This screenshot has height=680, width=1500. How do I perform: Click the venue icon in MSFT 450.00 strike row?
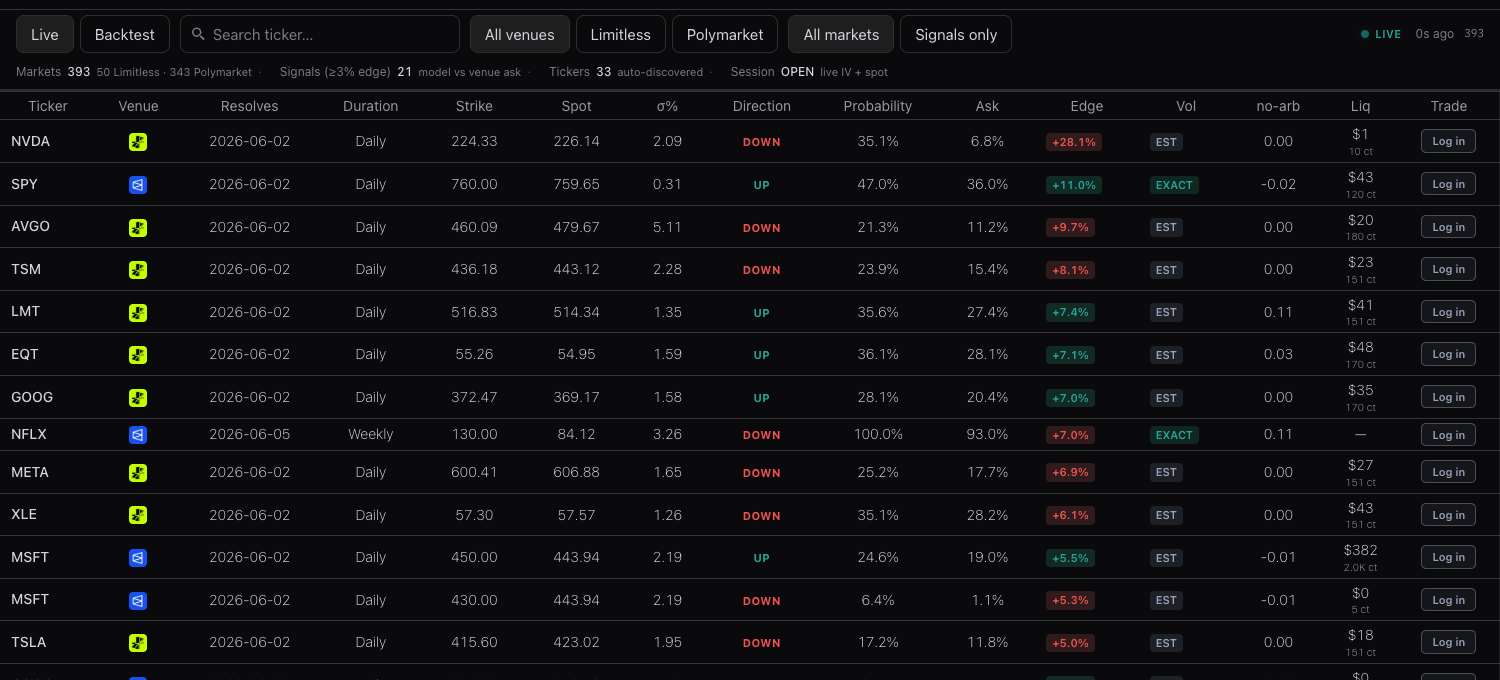click(138, 558)
